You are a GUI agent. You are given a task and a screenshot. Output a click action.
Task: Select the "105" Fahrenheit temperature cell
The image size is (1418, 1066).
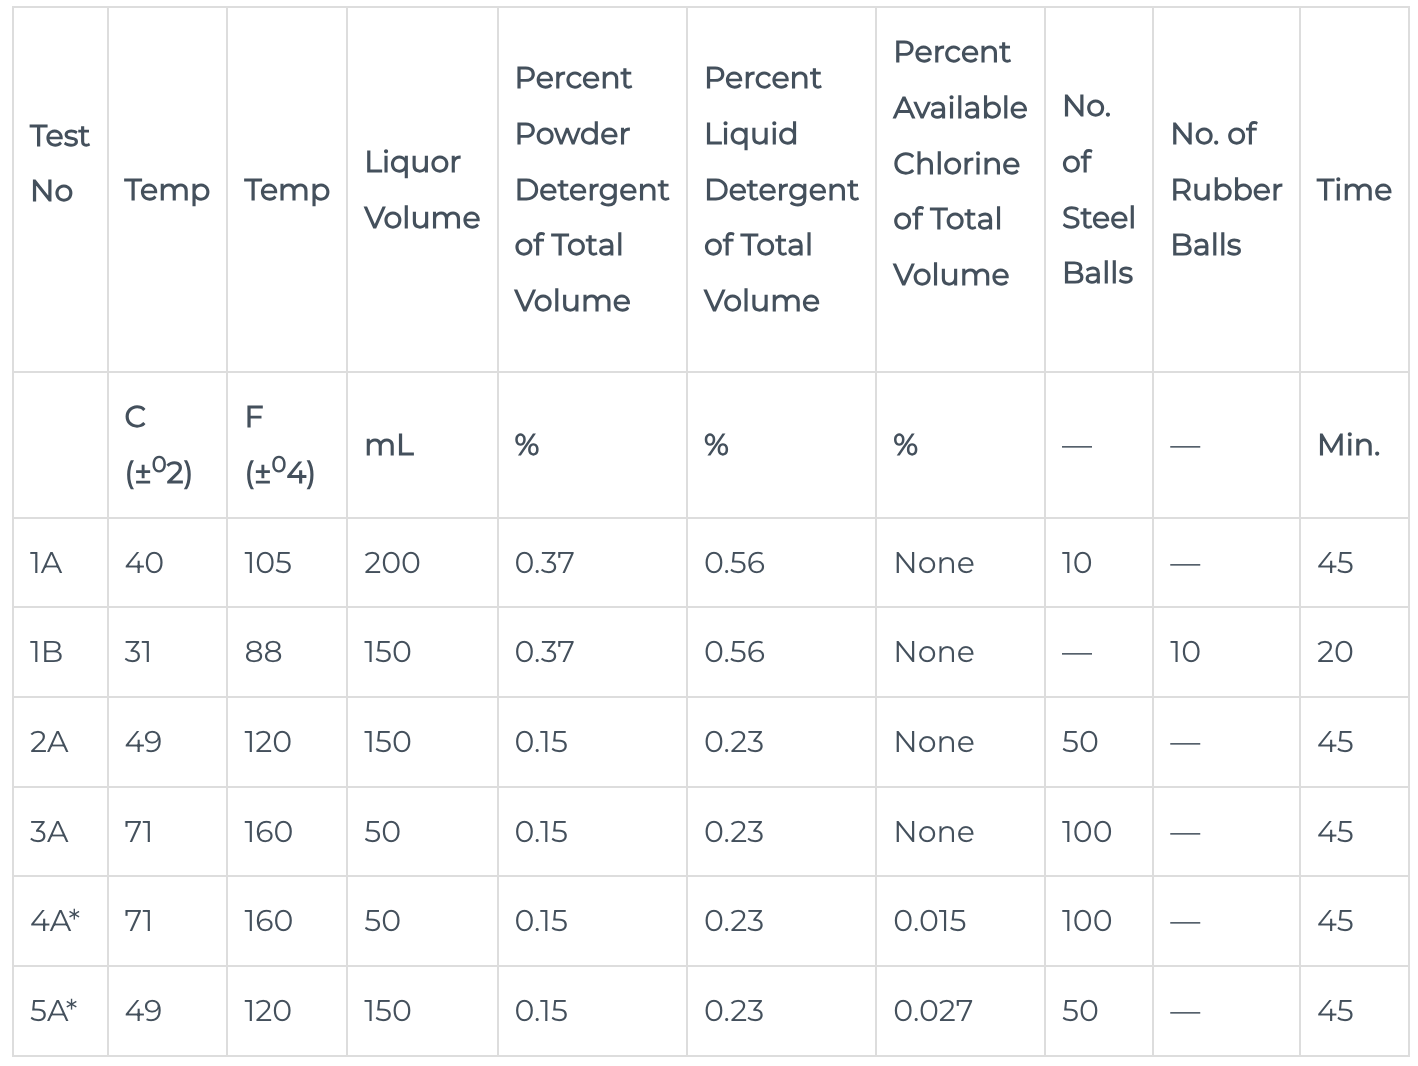click(268, 563)
